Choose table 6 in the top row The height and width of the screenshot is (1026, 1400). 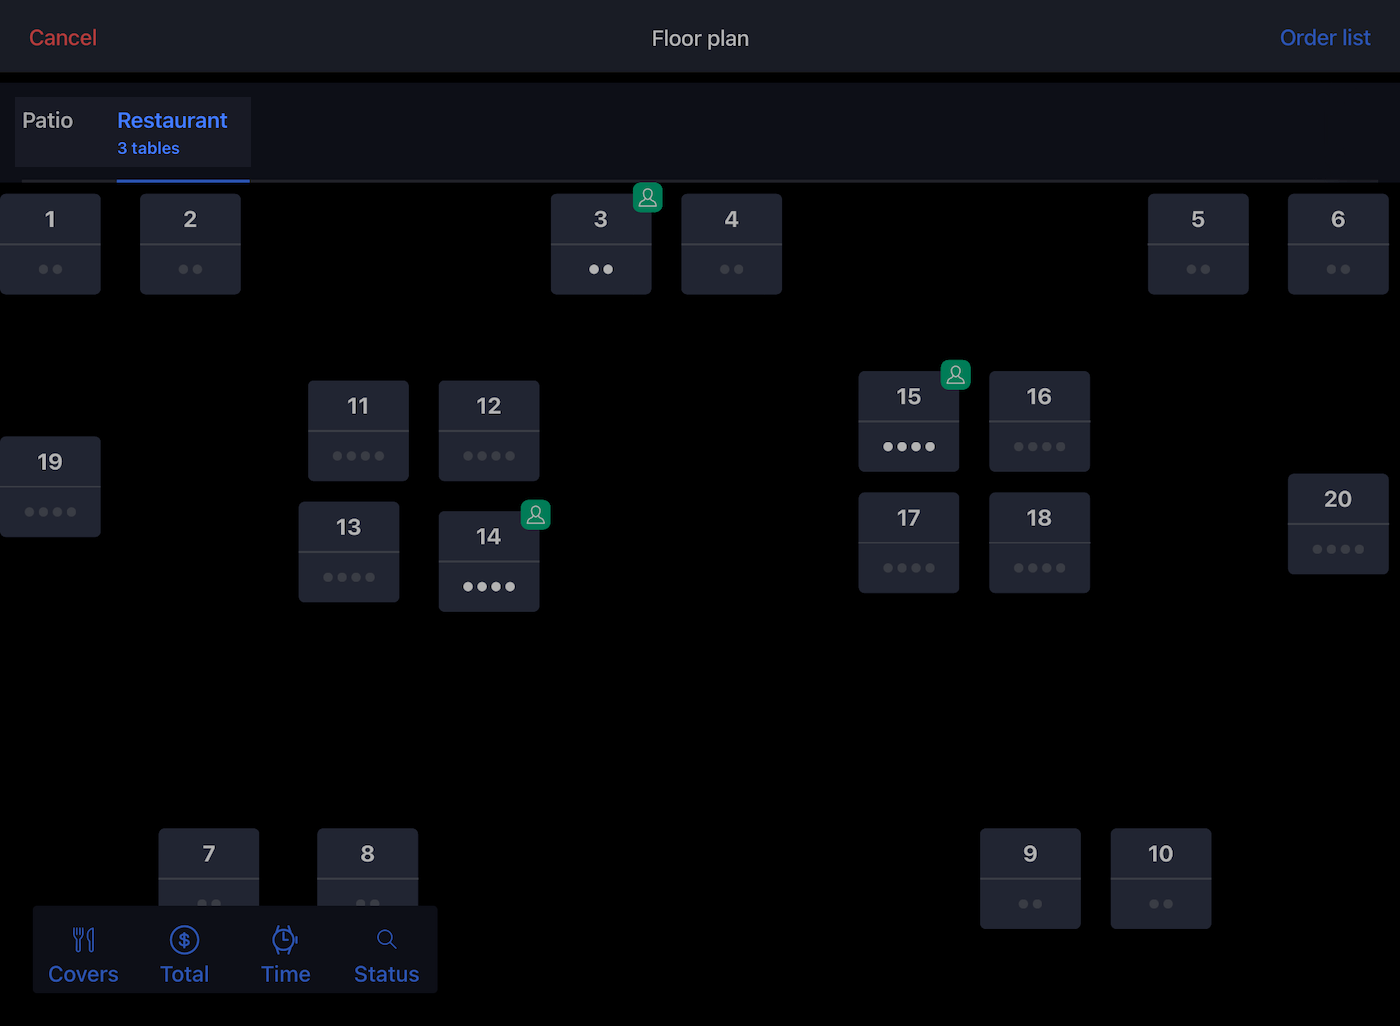click(1337, 244)
